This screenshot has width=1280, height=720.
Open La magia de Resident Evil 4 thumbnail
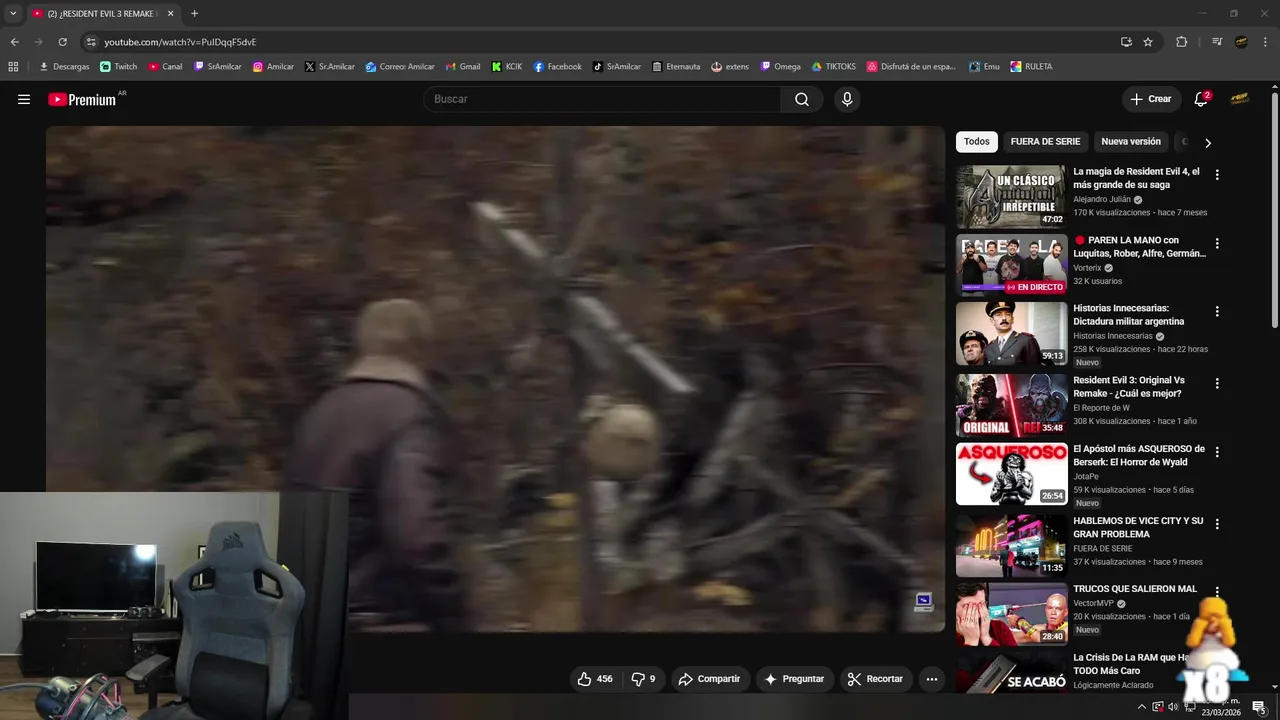coord(1011,196)
